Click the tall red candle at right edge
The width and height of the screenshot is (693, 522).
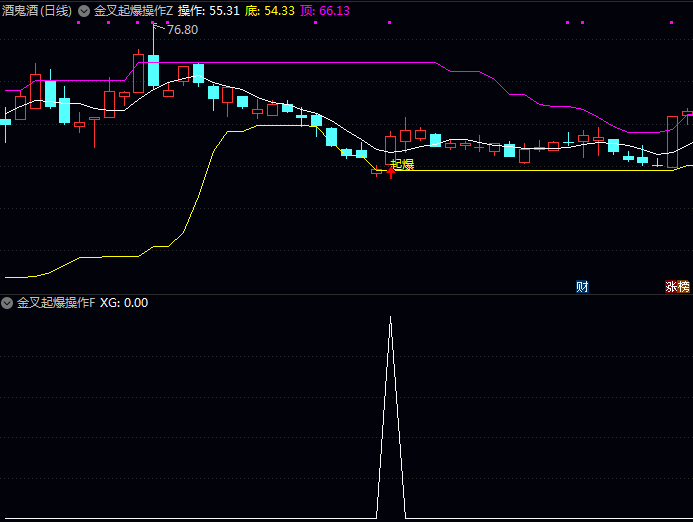point(673,140)
